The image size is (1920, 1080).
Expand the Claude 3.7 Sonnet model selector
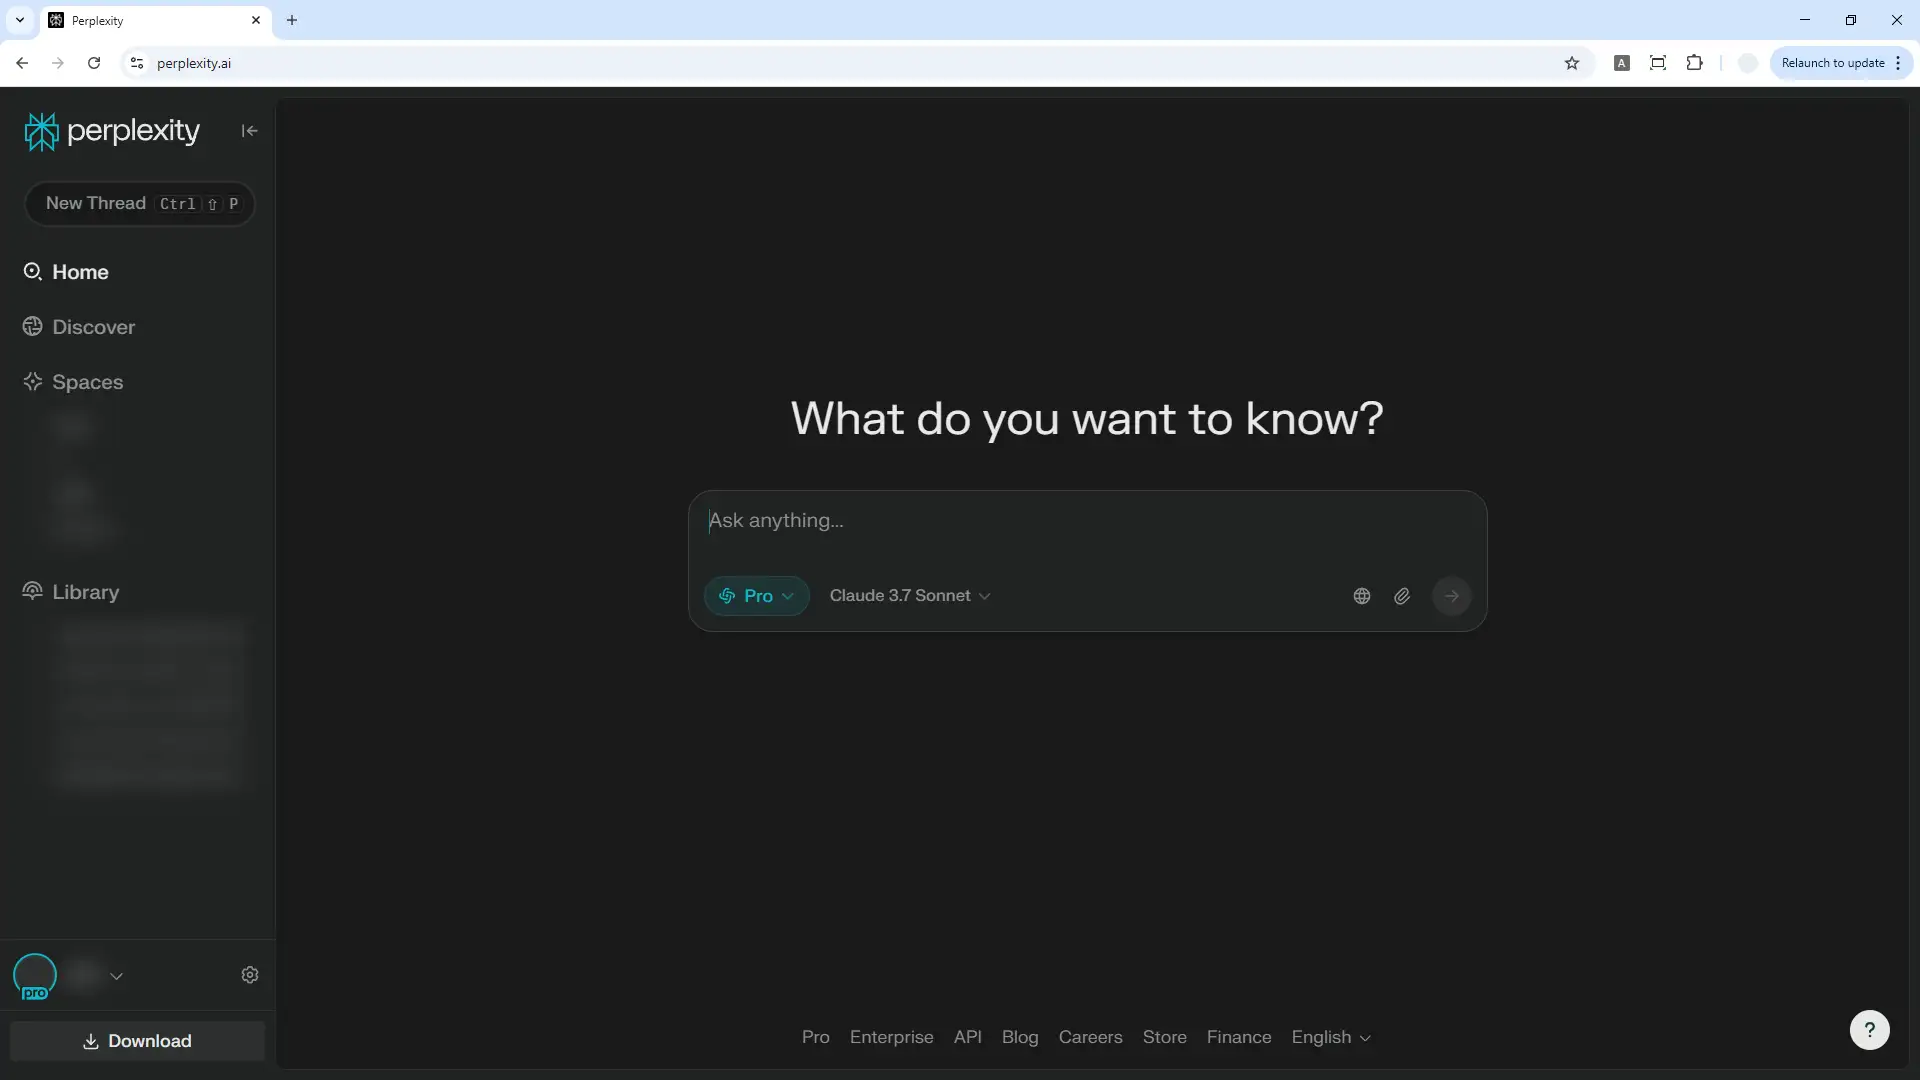coord(909,596)
